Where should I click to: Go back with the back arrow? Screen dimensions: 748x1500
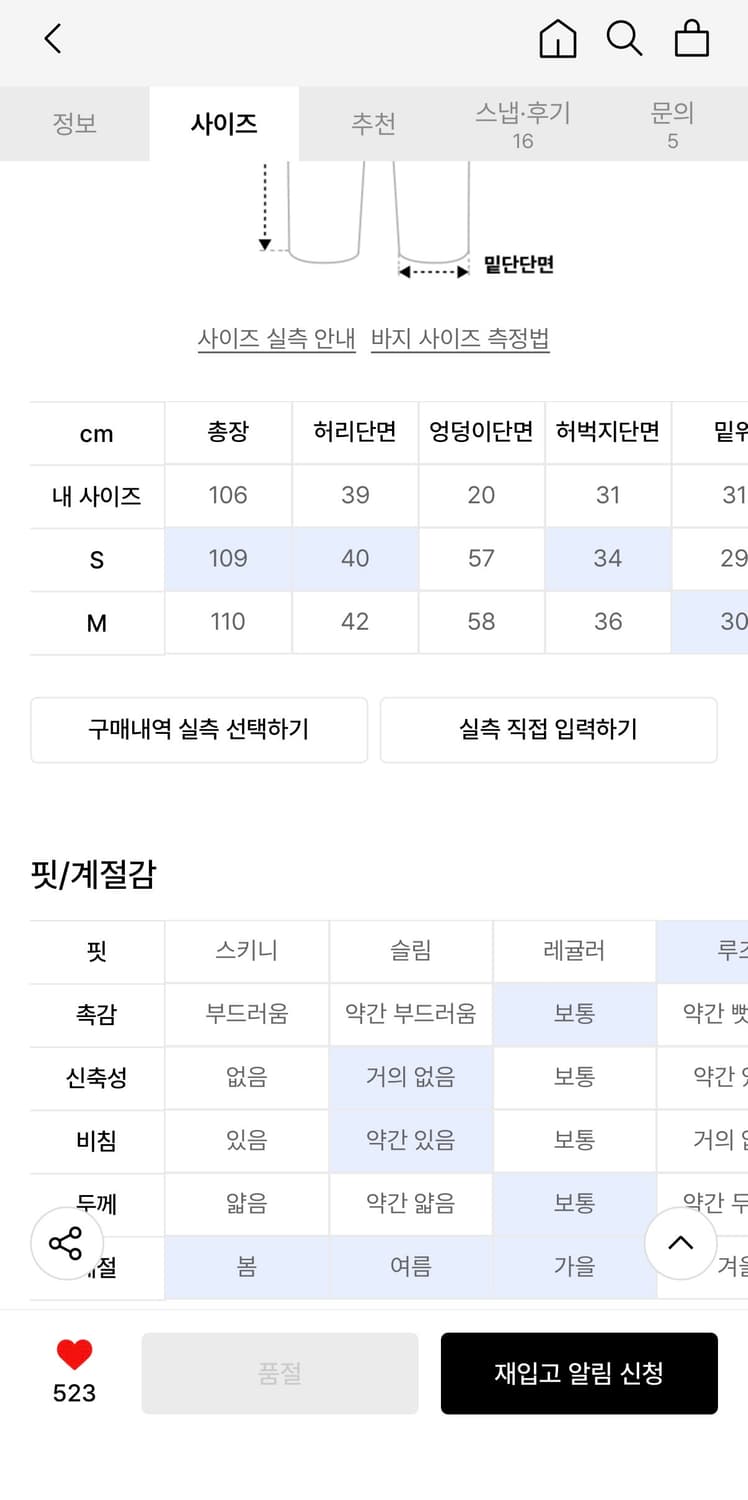52,40
